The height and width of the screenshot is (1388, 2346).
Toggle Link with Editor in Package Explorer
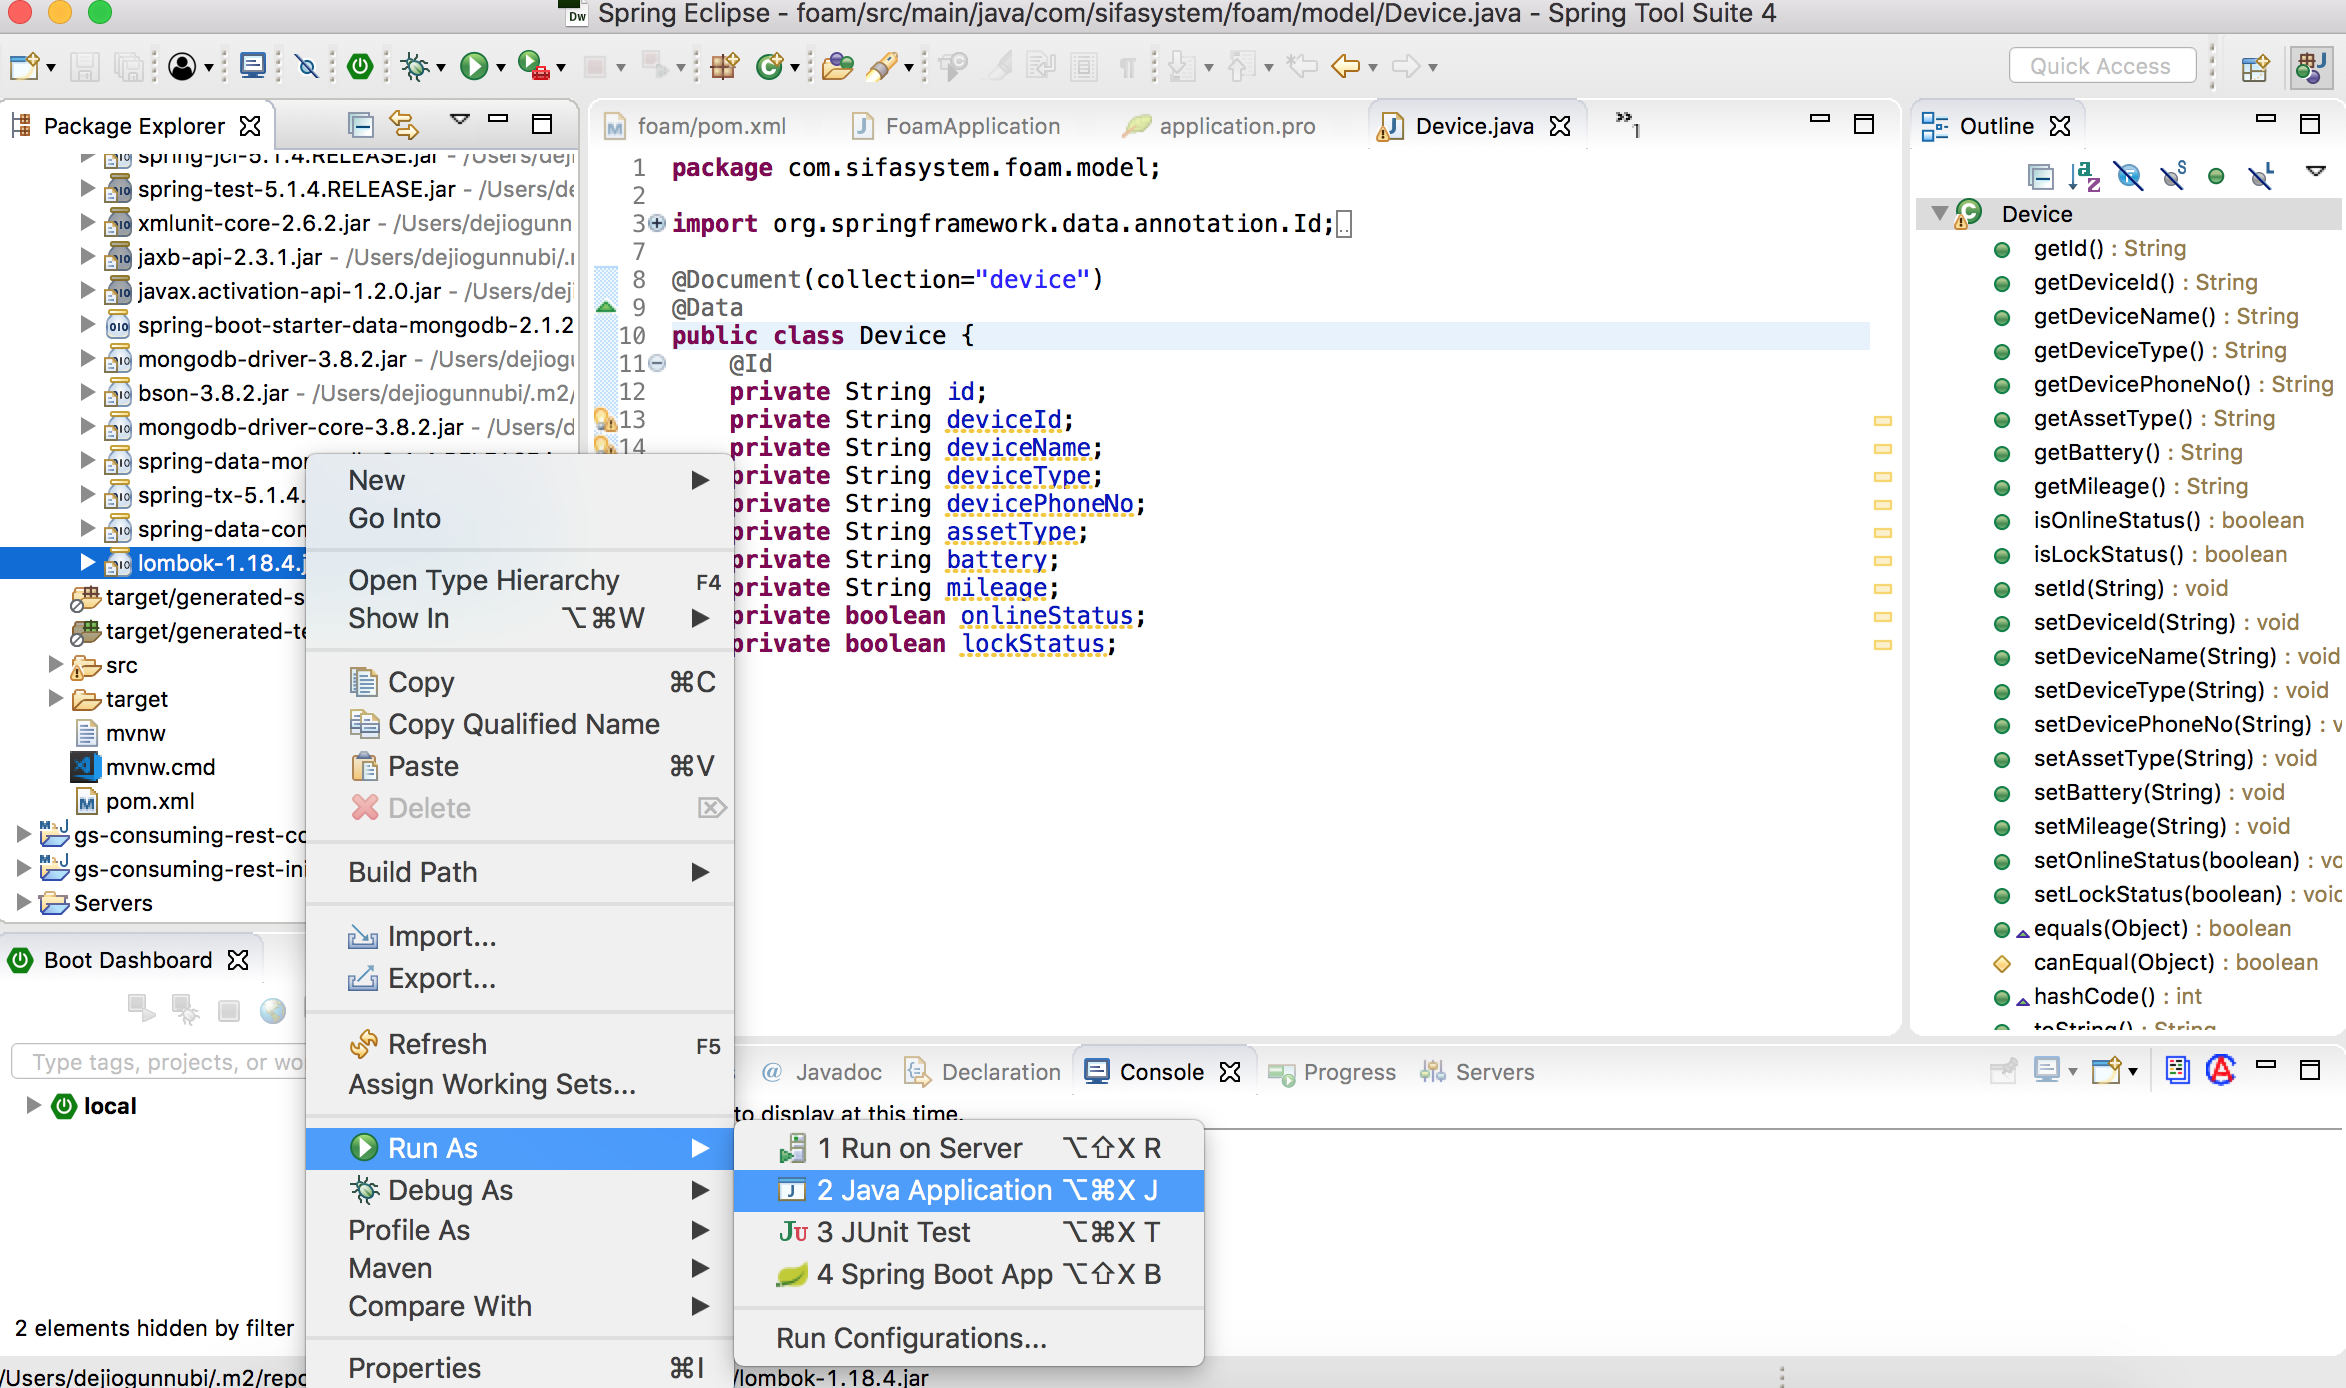click(x=404, y=125)
